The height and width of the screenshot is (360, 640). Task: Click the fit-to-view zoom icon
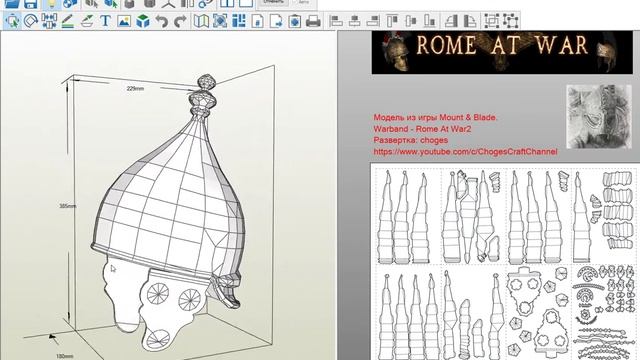220,21
